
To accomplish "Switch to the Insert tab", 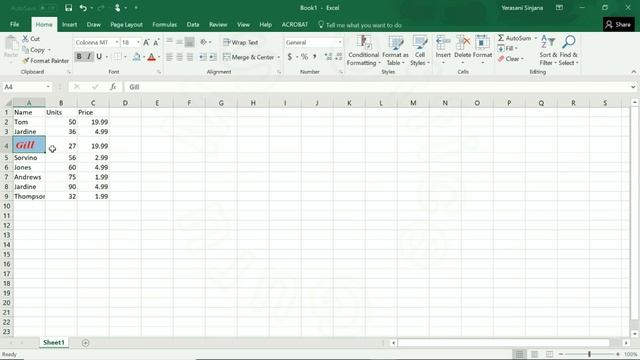I will pos(69,24).
